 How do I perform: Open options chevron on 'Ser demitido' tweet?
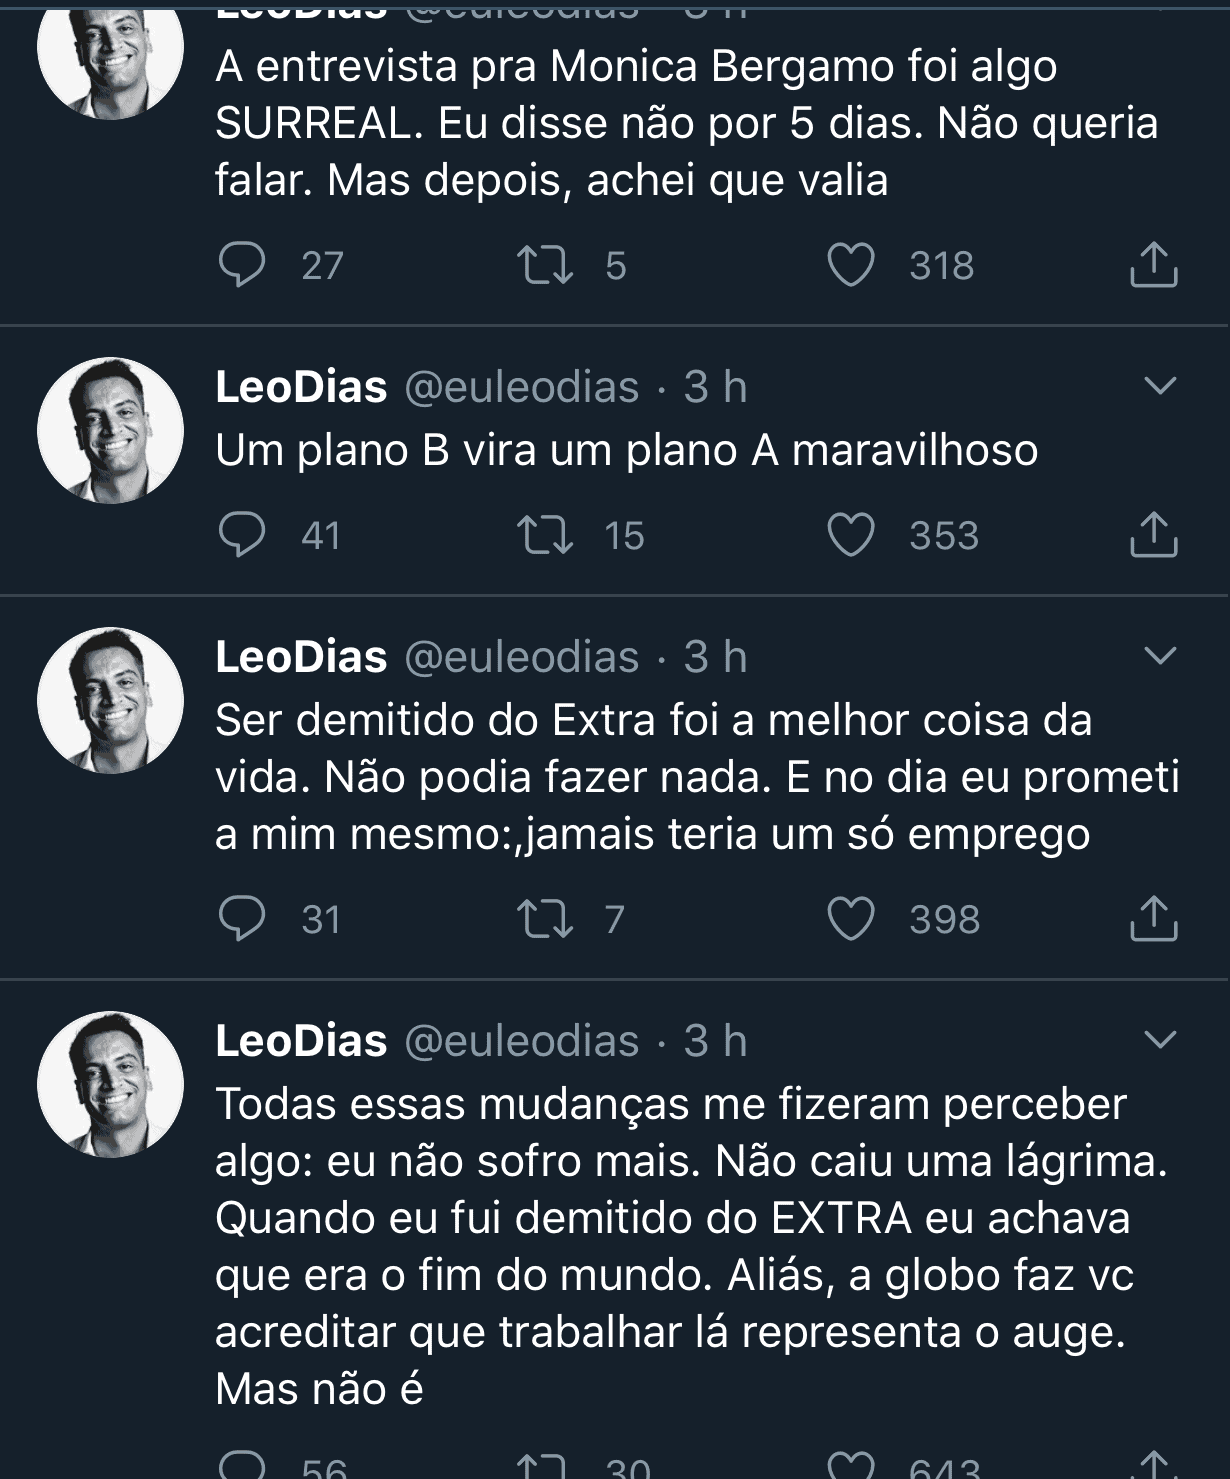coord(1159,656)
